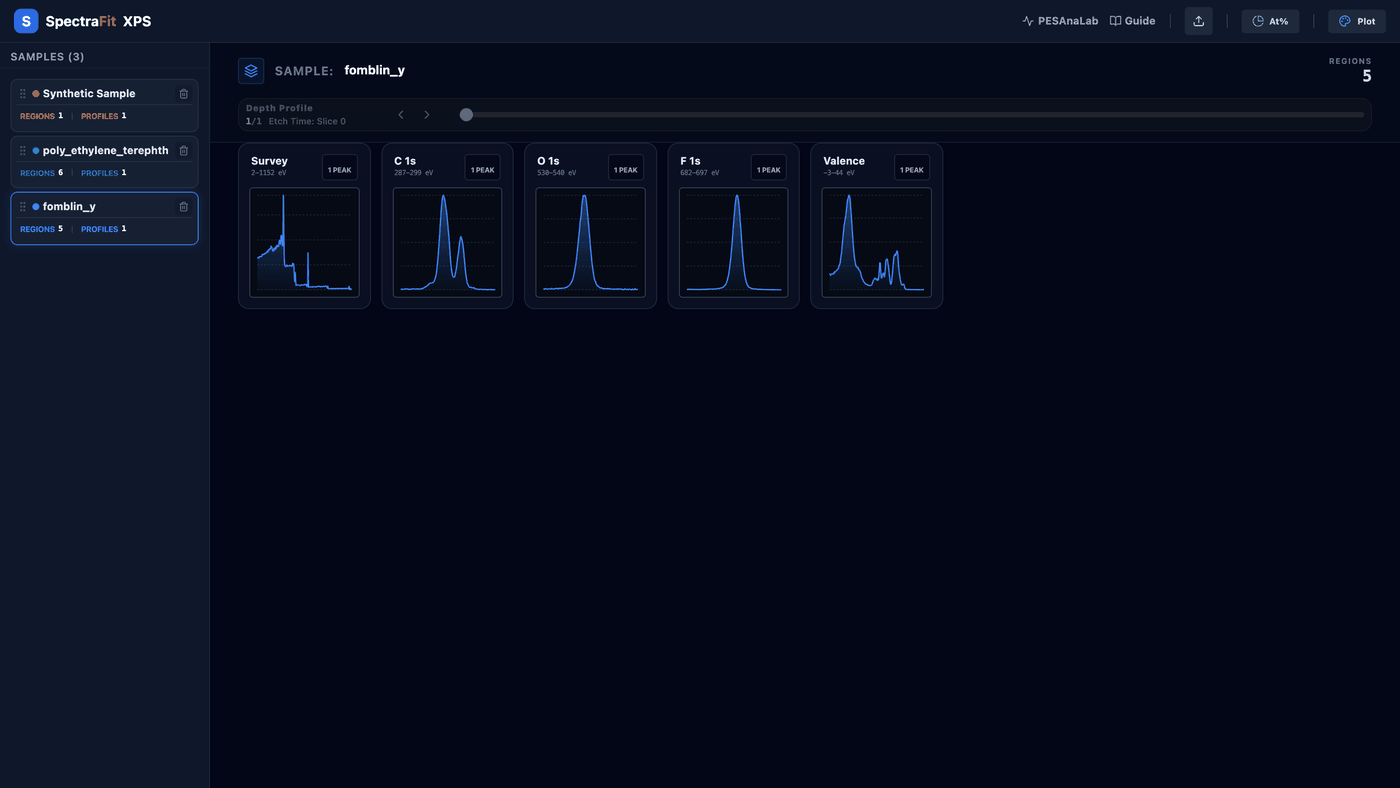Click the layers icon beside SAMPLE label
This screenshot has width=1400, height=788.
point(251,71)
